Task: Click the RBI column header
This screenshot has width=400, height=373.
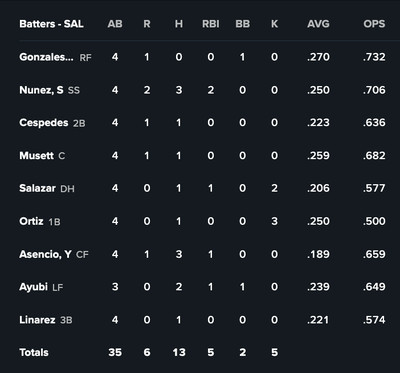Action: click(211, 24)
